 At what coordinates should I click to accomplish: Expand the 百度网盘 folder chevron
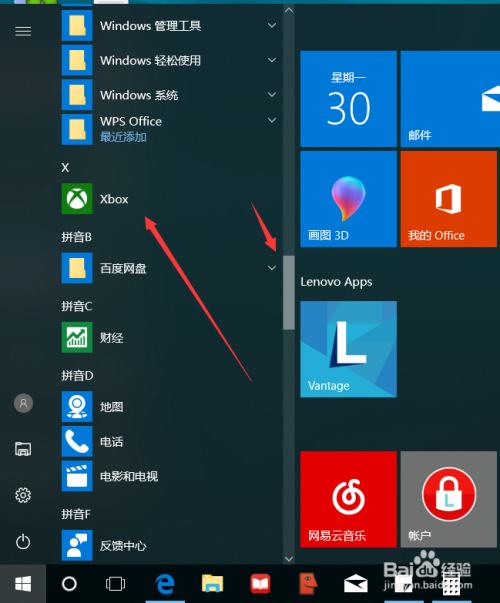click(x=272, y=268)
